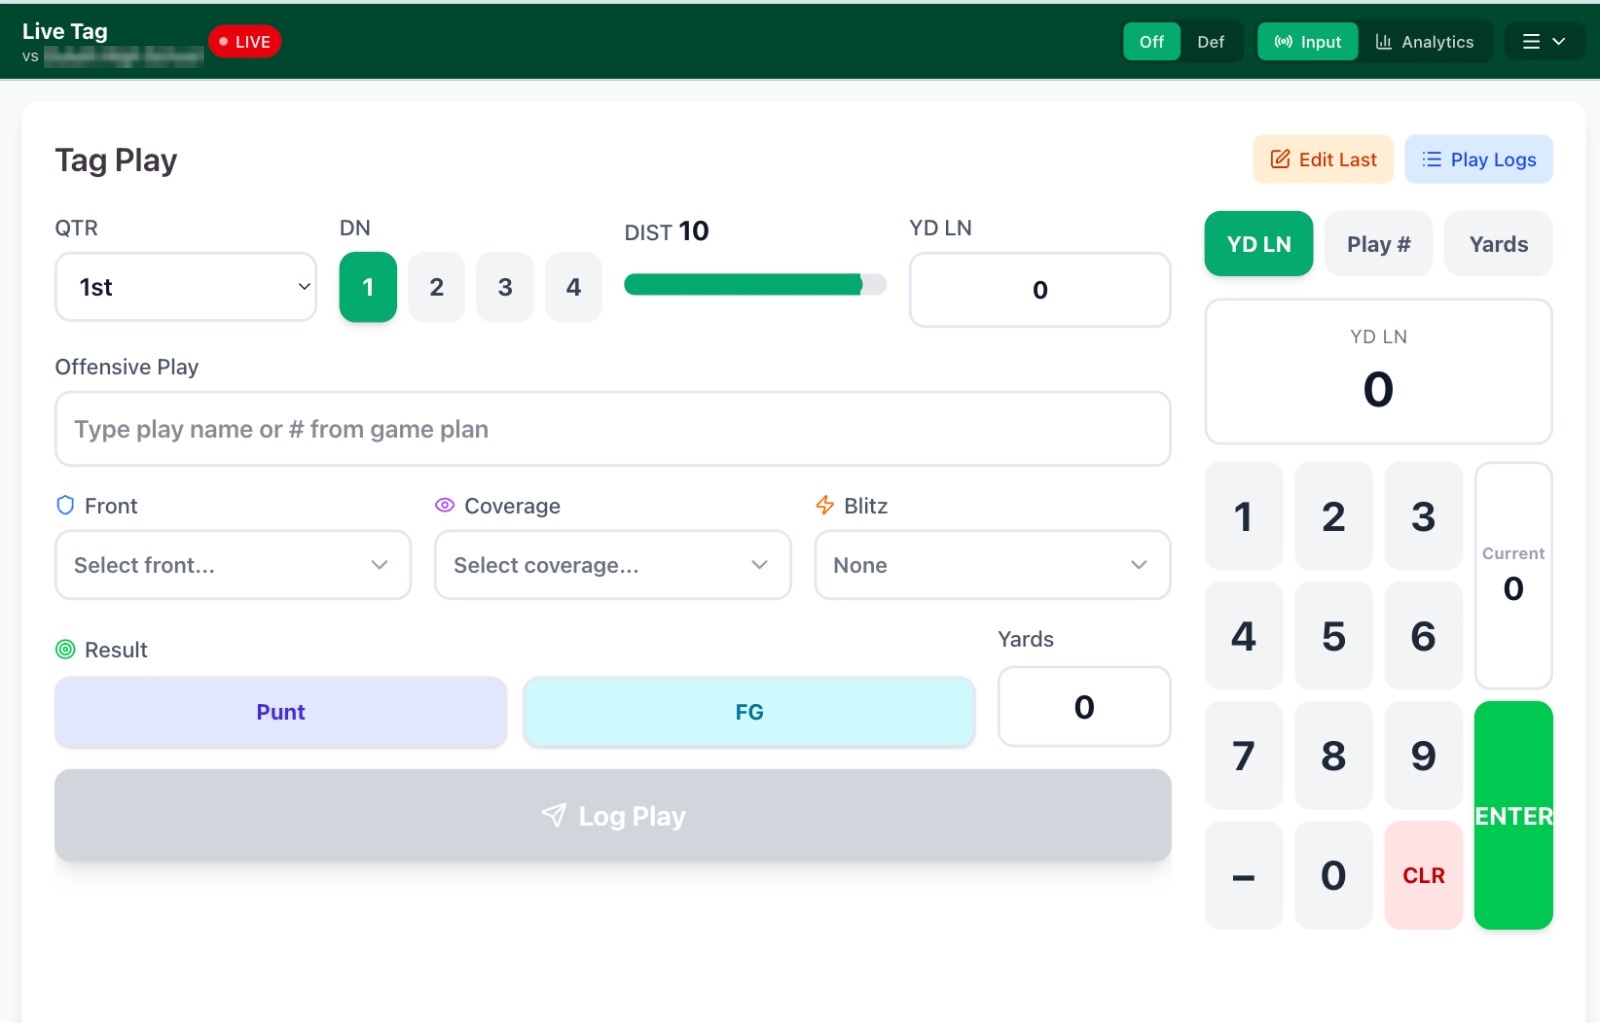Screen dimensions: 1600x1023
Task: Click the lightning bolt icon next to Blitz
Action: [824, 505]
